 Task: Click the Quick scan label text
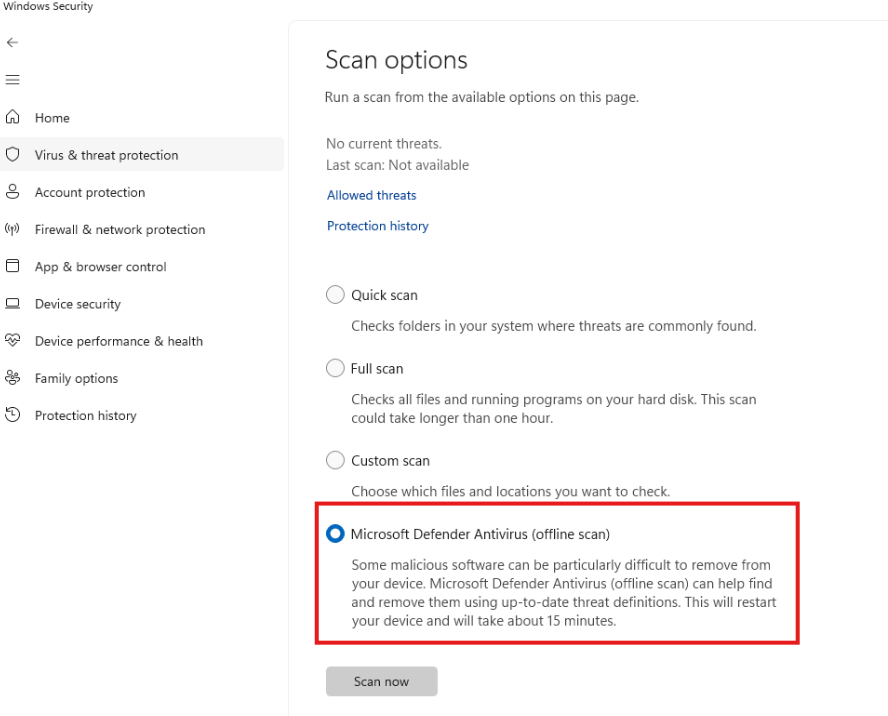click(385, 295)
